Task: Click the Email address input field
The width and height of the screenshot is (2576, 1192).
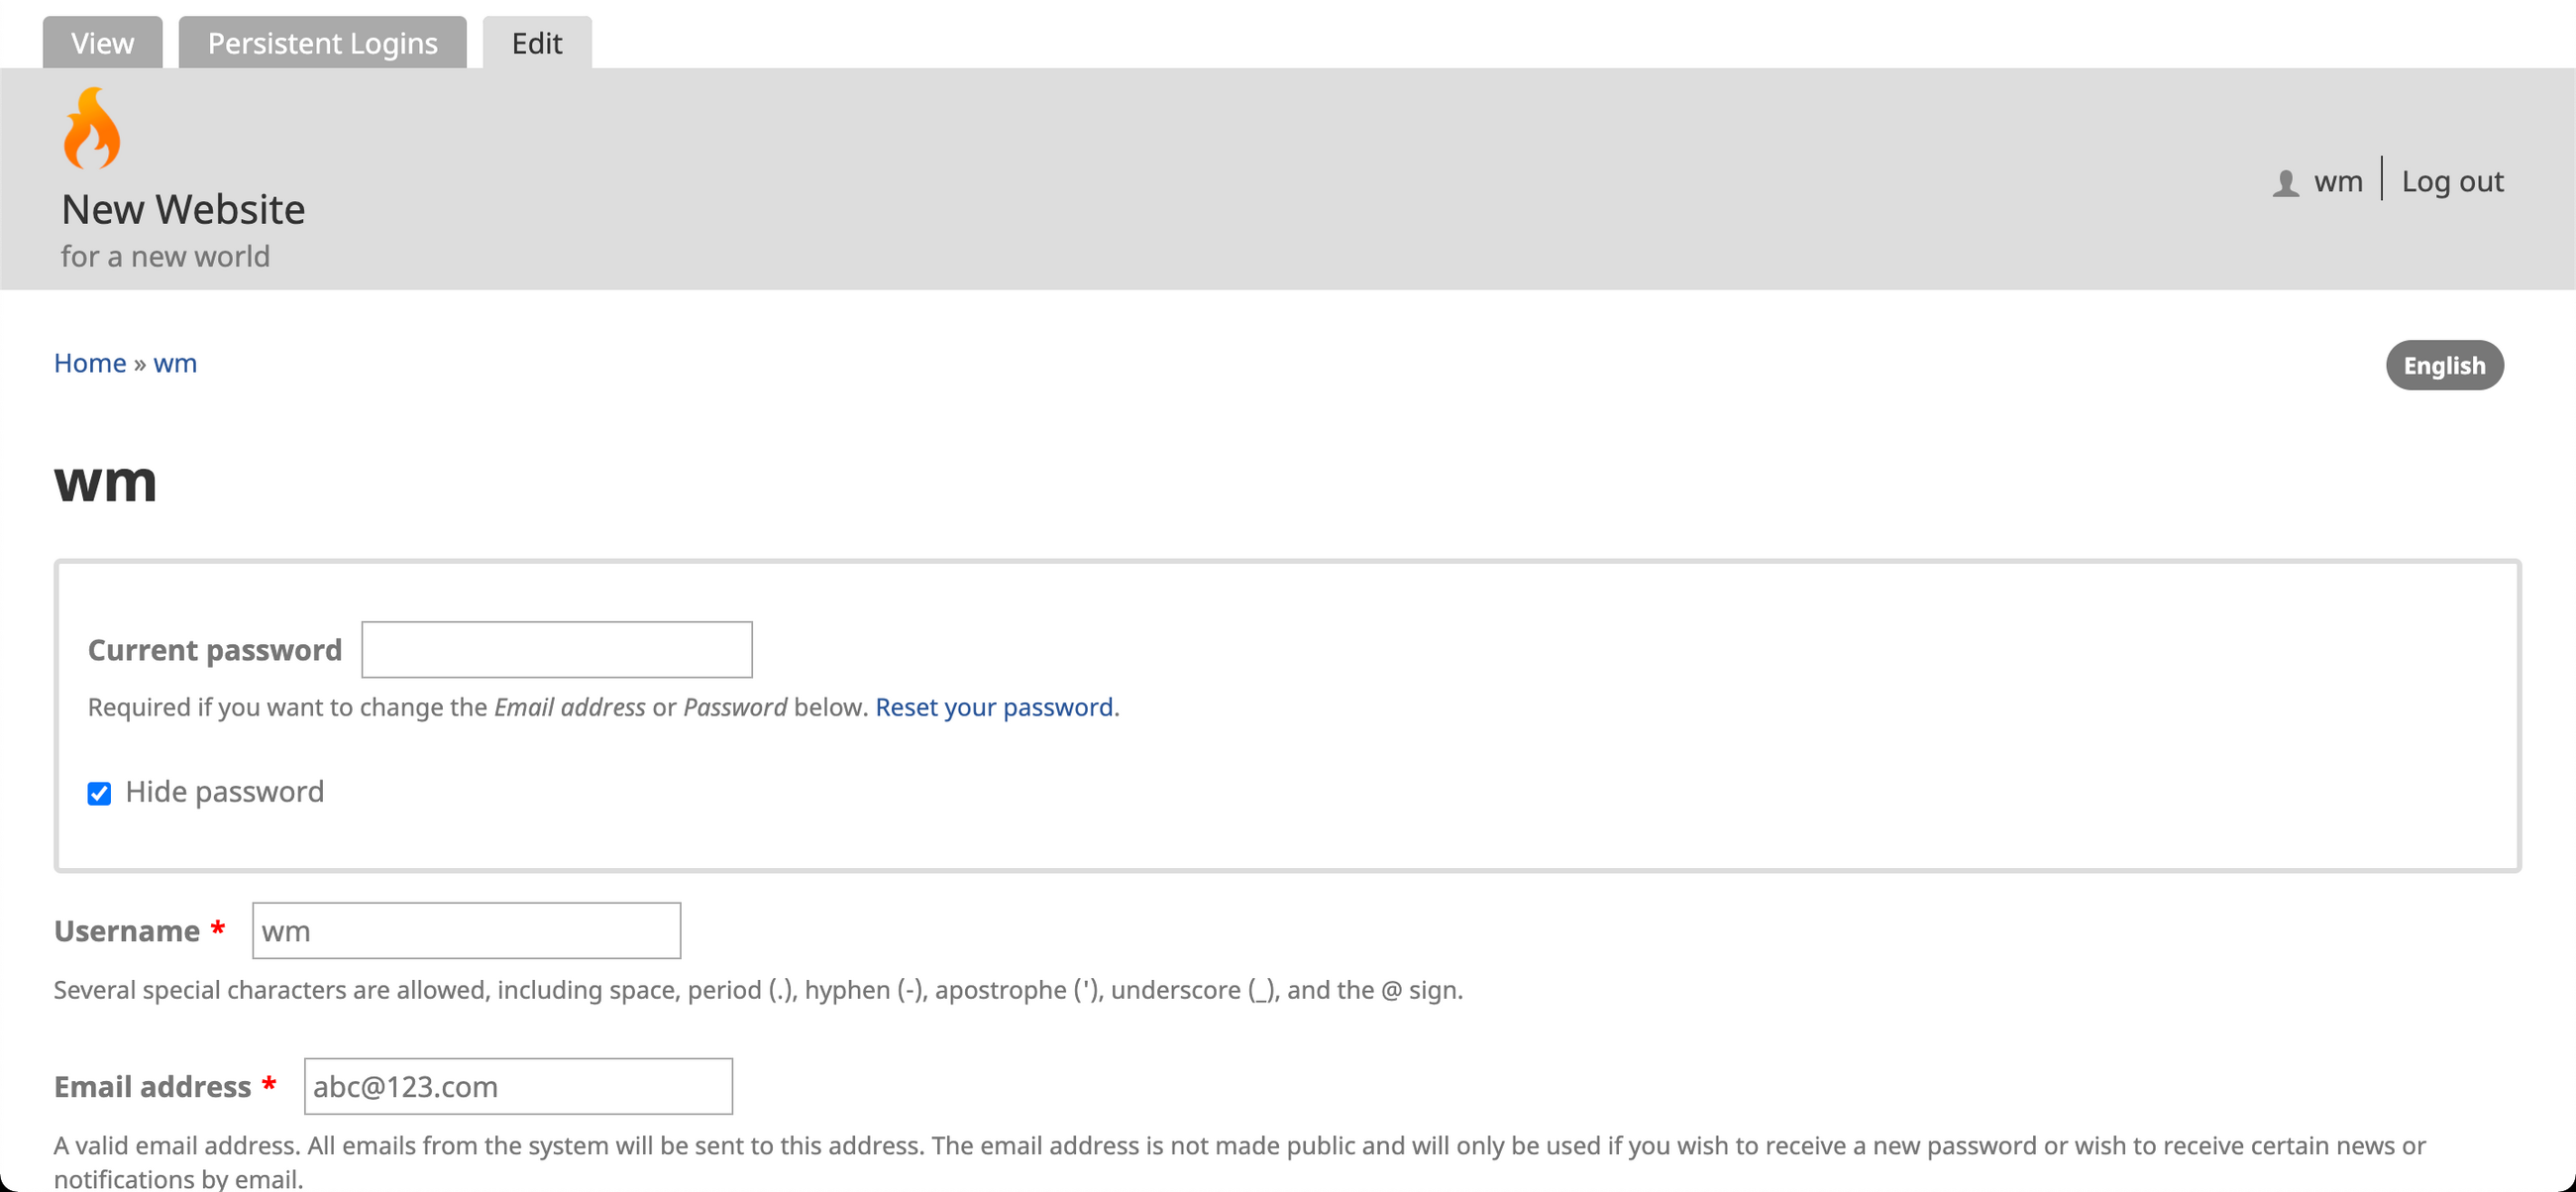Action: [x=518, y=1087]
